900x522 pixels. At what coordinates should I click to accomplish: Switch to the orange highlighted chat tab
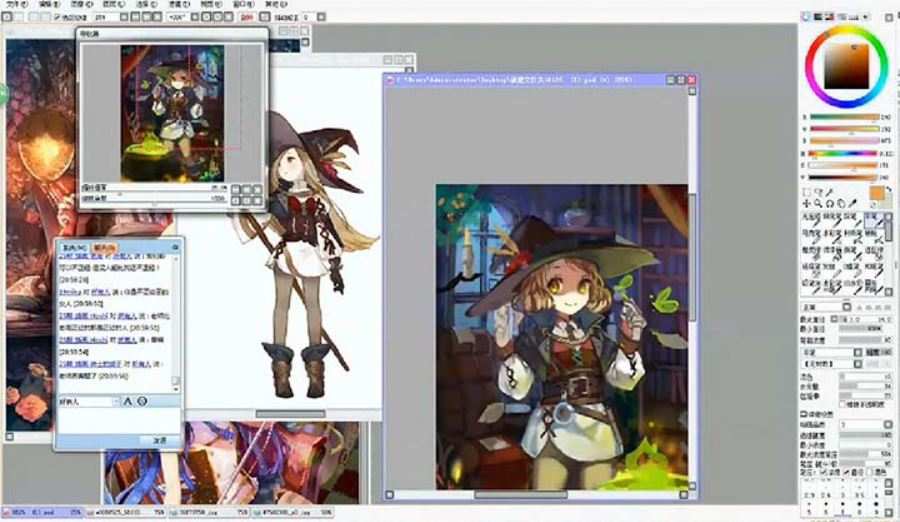click(105, 246)
